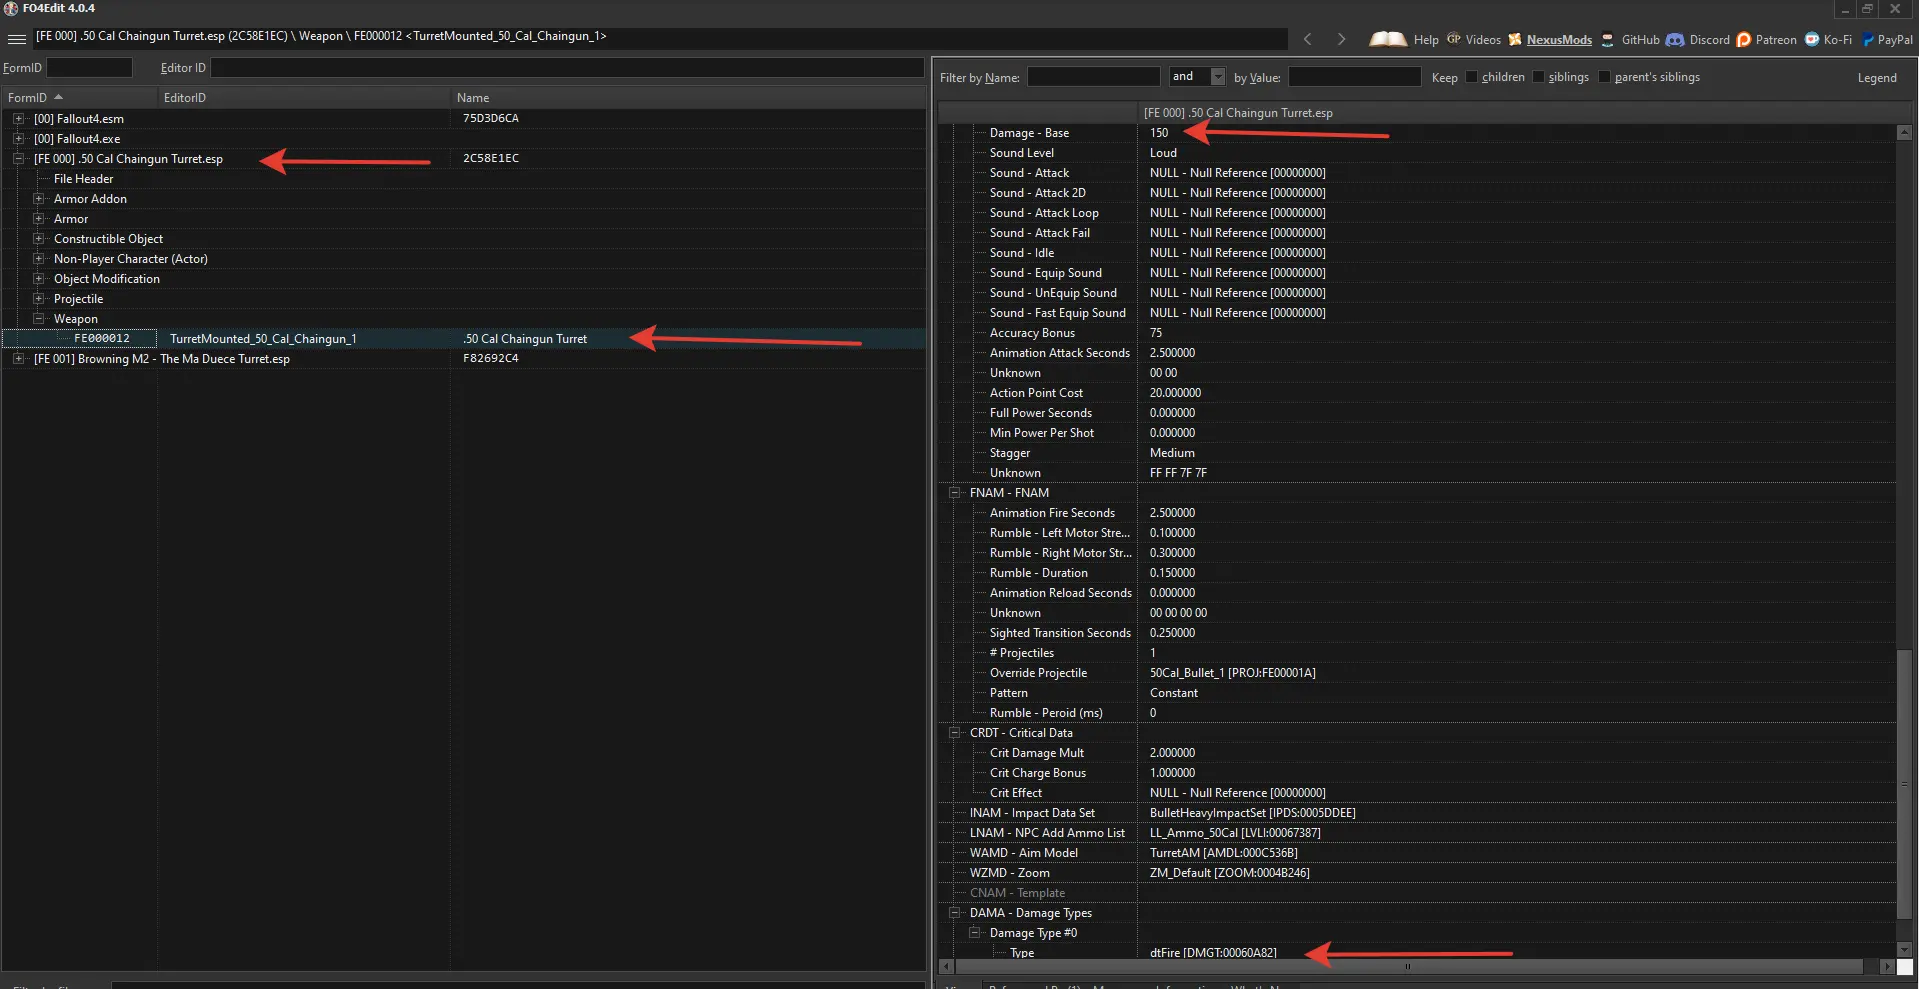Click the Ko-Fi cup icon
1919x989 pixels.
pyautogui.click(x=1812, y=40)
